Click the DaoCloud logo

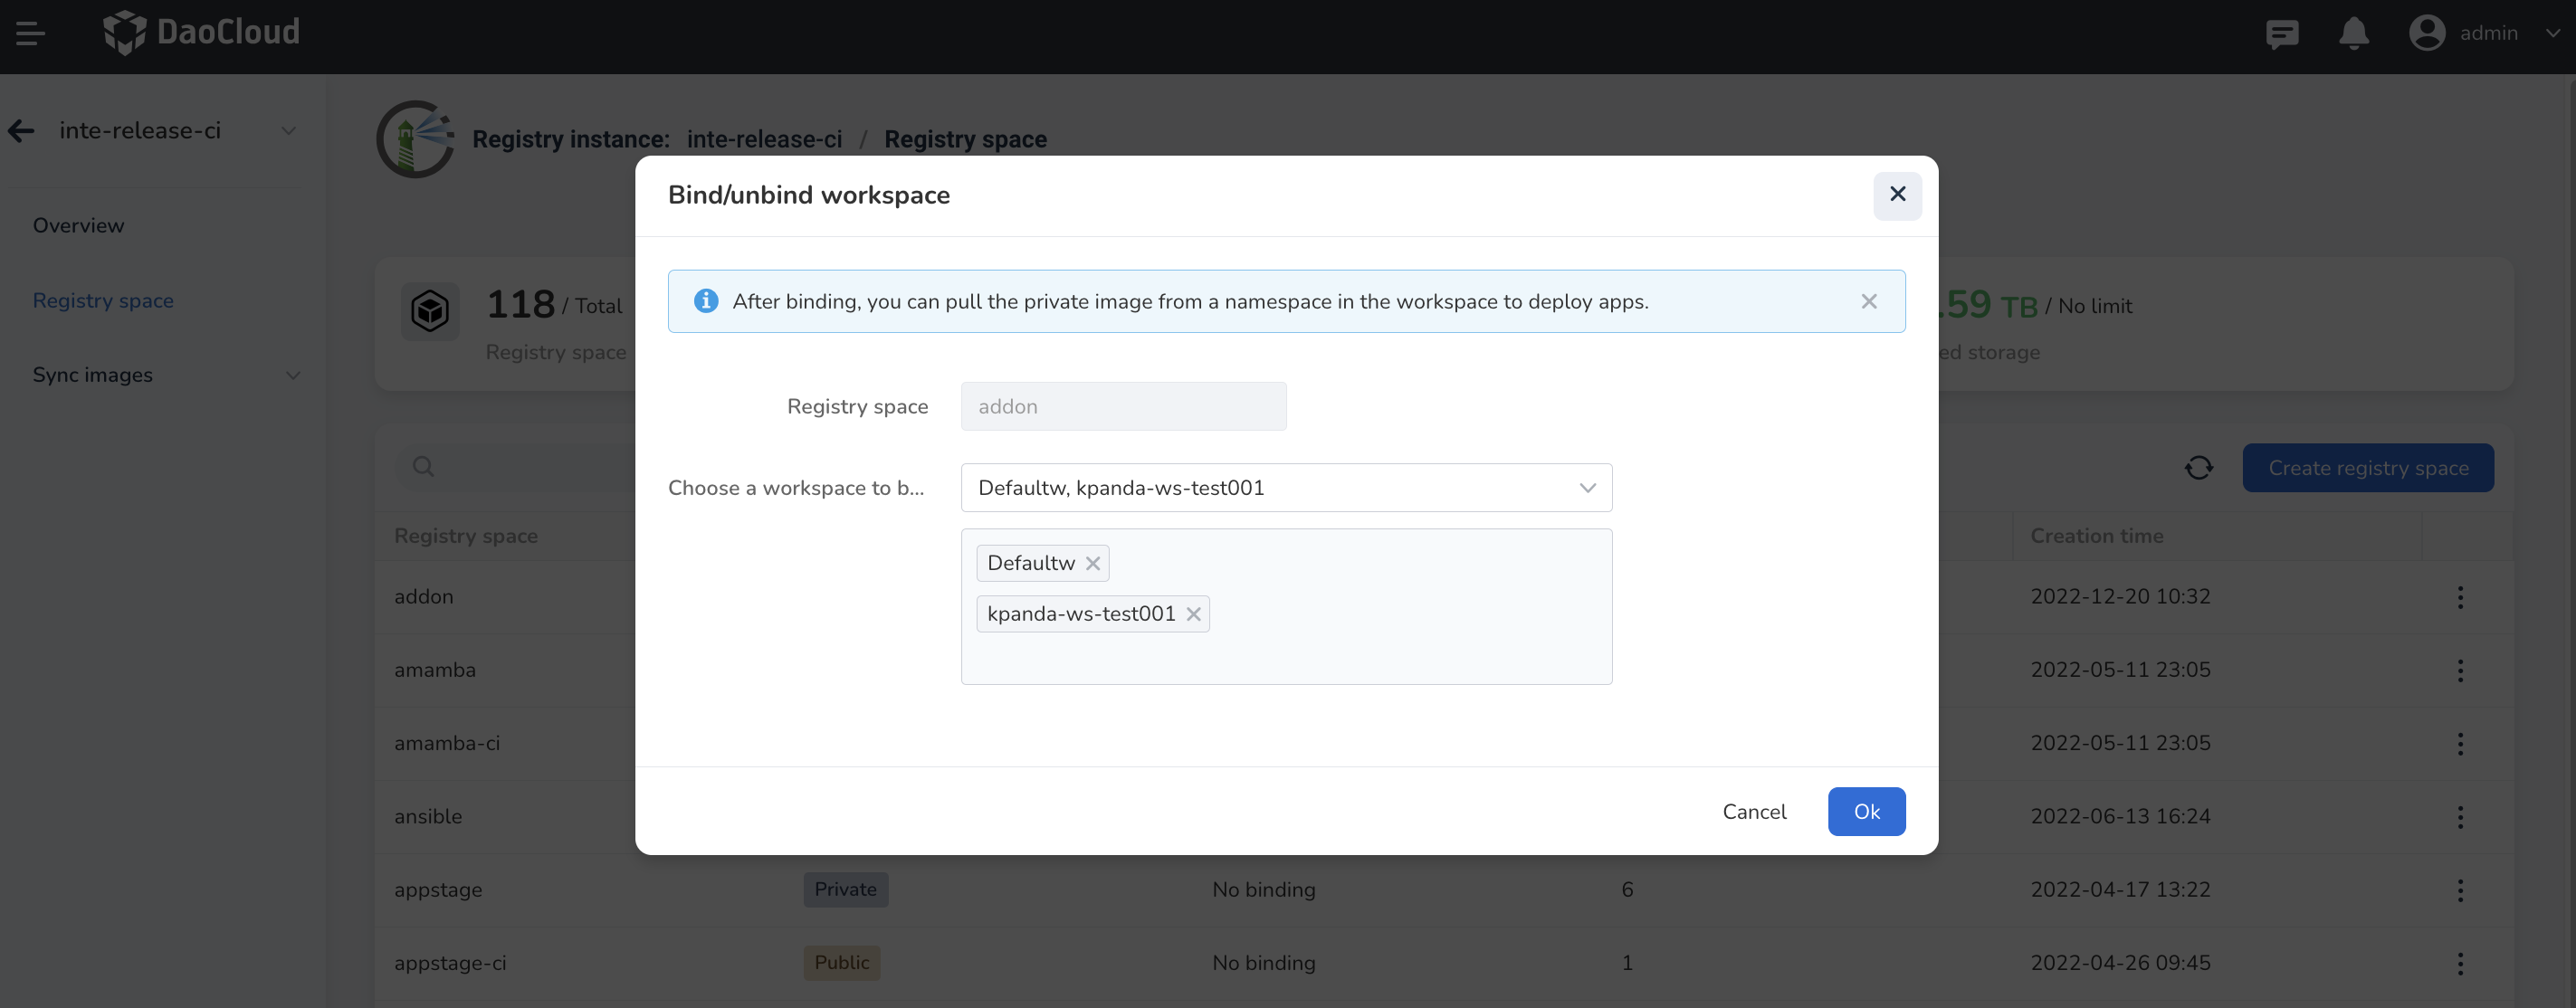201,32
